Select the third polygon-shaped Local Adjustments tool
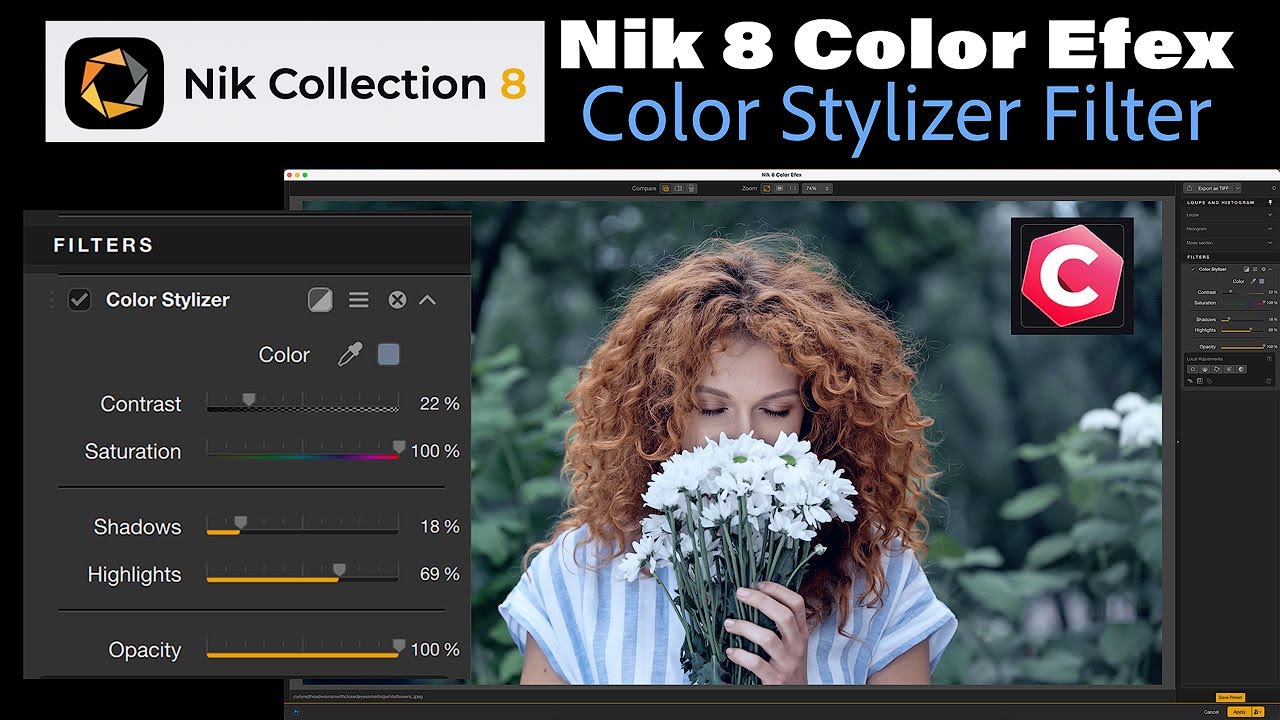Image resolution: width=1280 pixels, height=720 pixels. (x=1217, y=369)
